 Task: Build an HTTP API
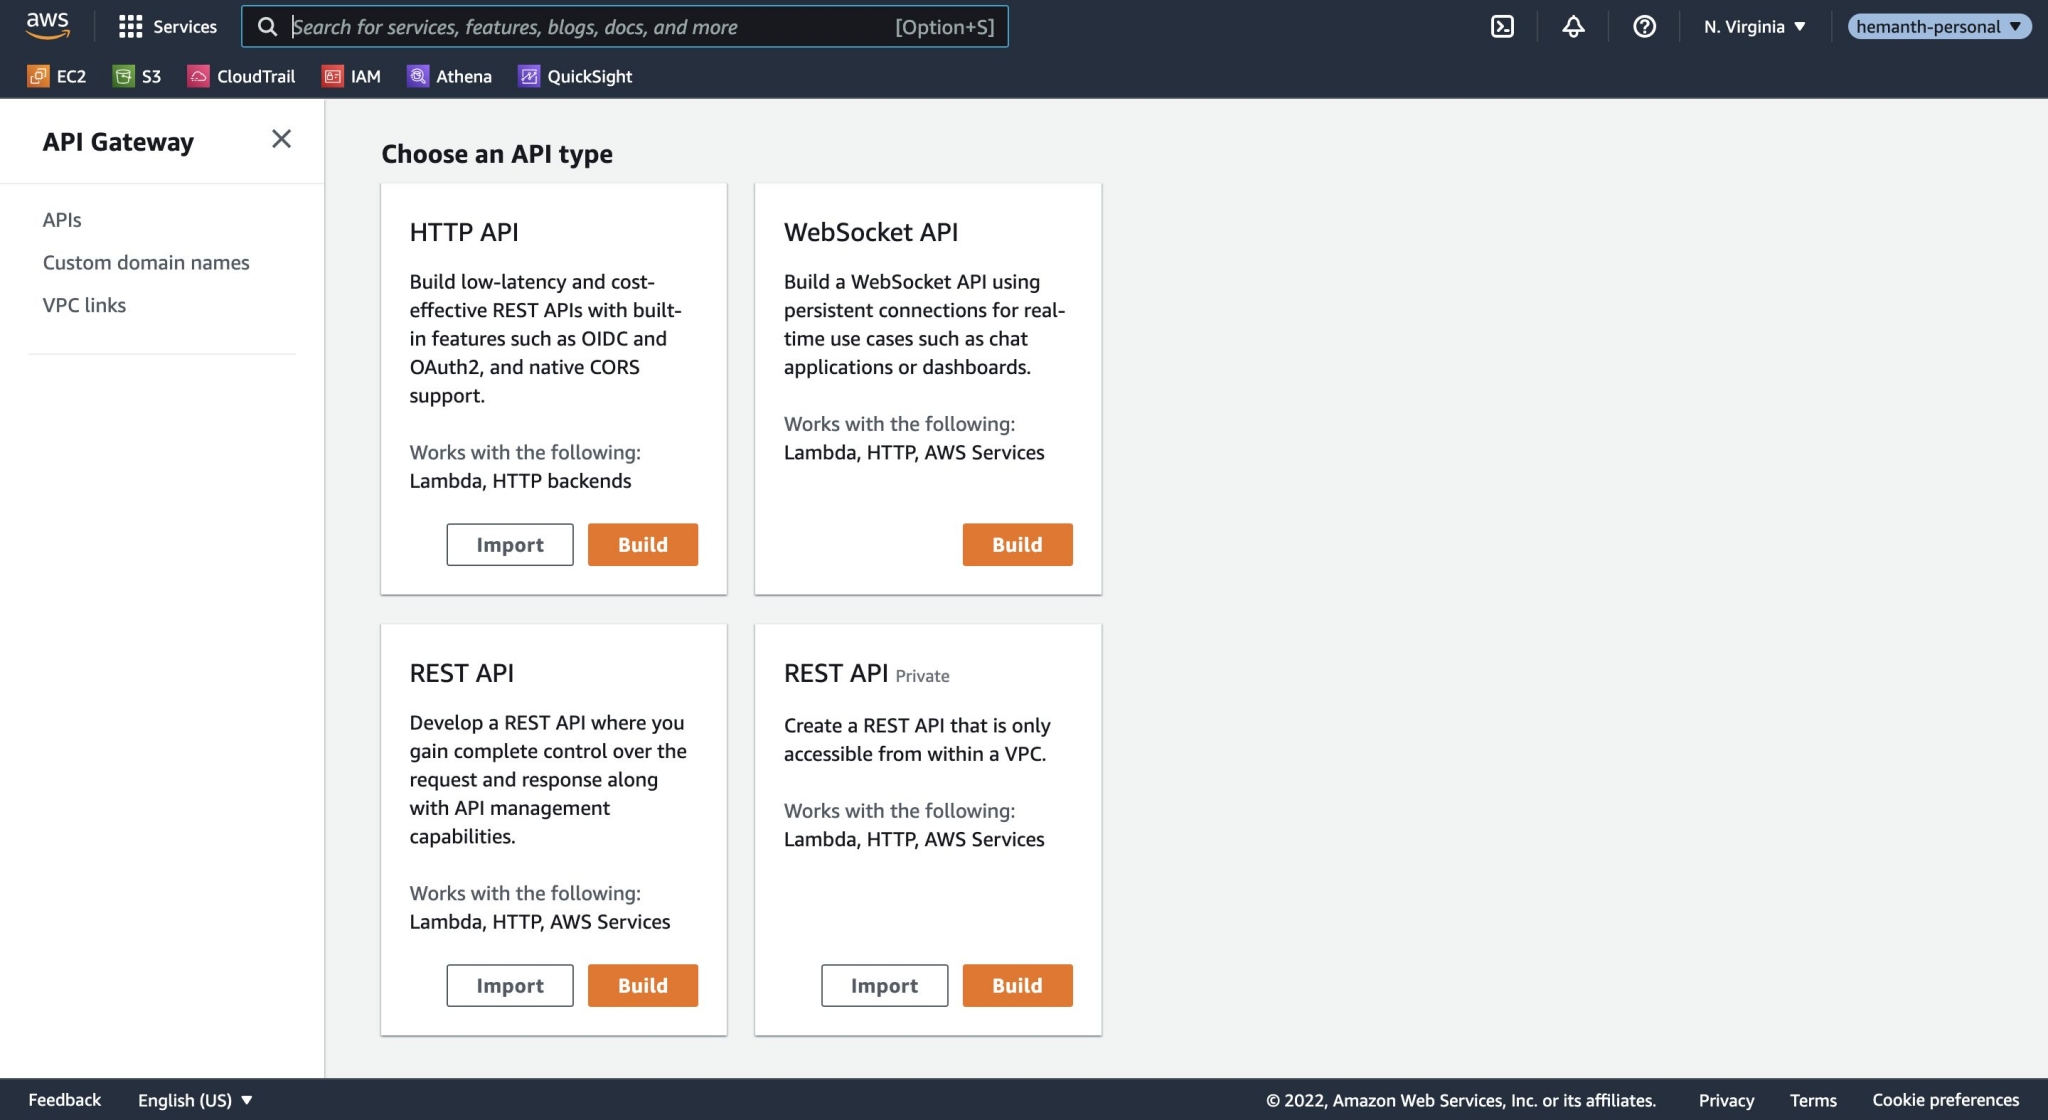643,544
